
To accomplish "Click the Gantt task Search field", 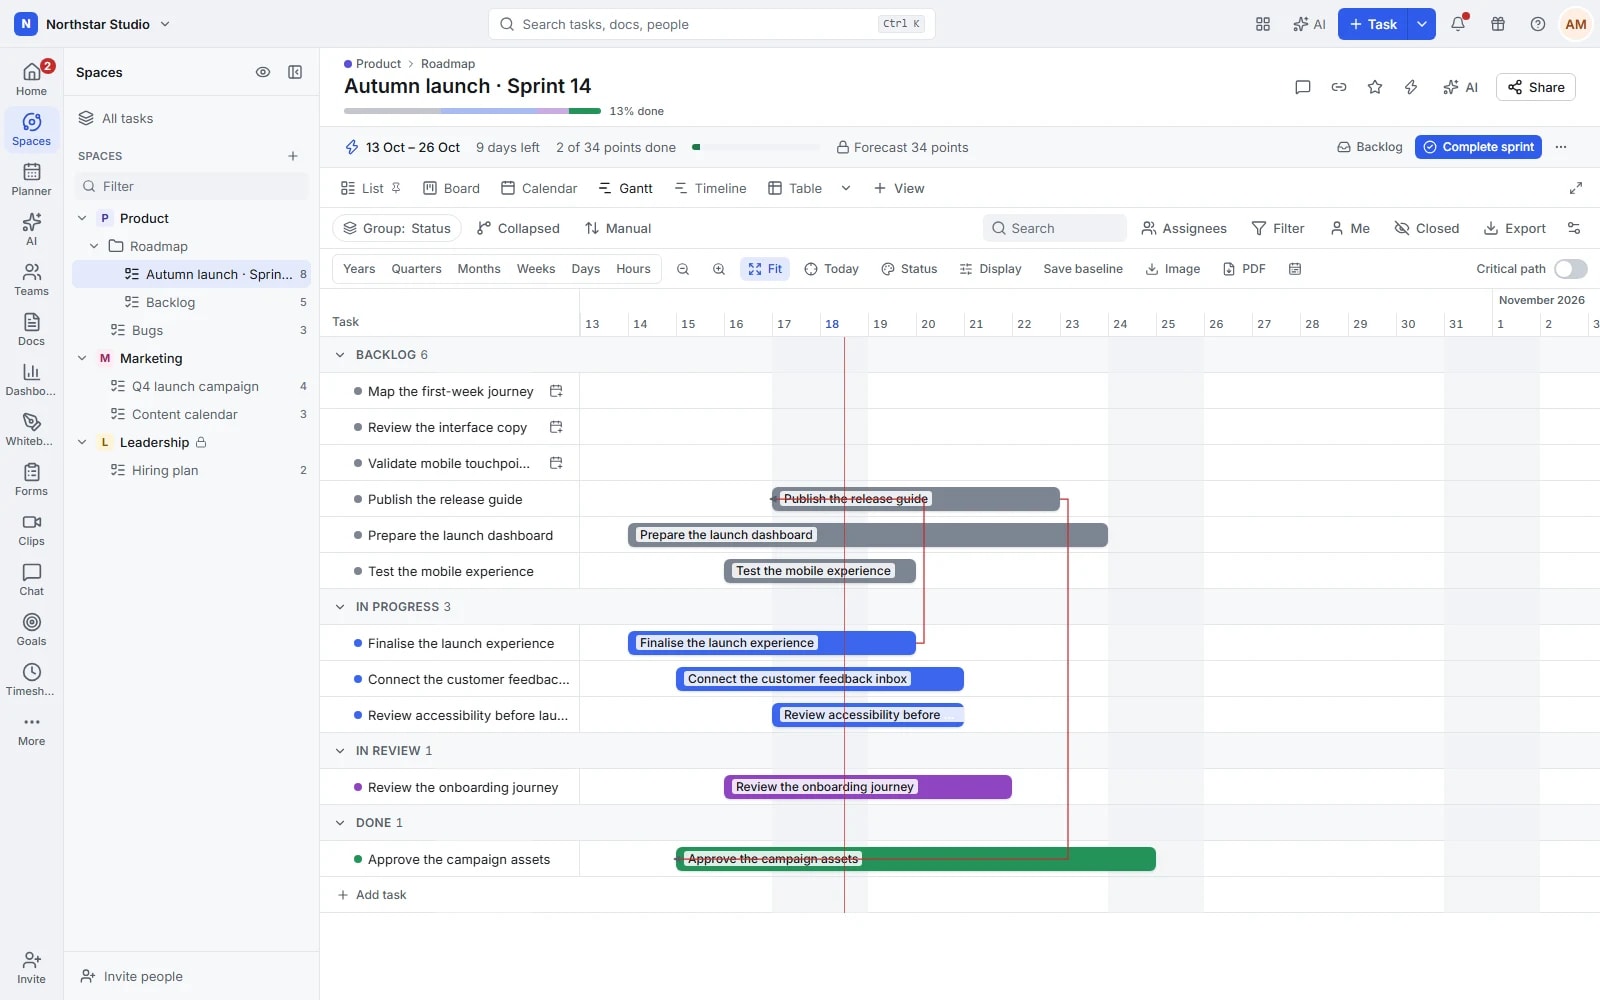I will point(1055,228).
